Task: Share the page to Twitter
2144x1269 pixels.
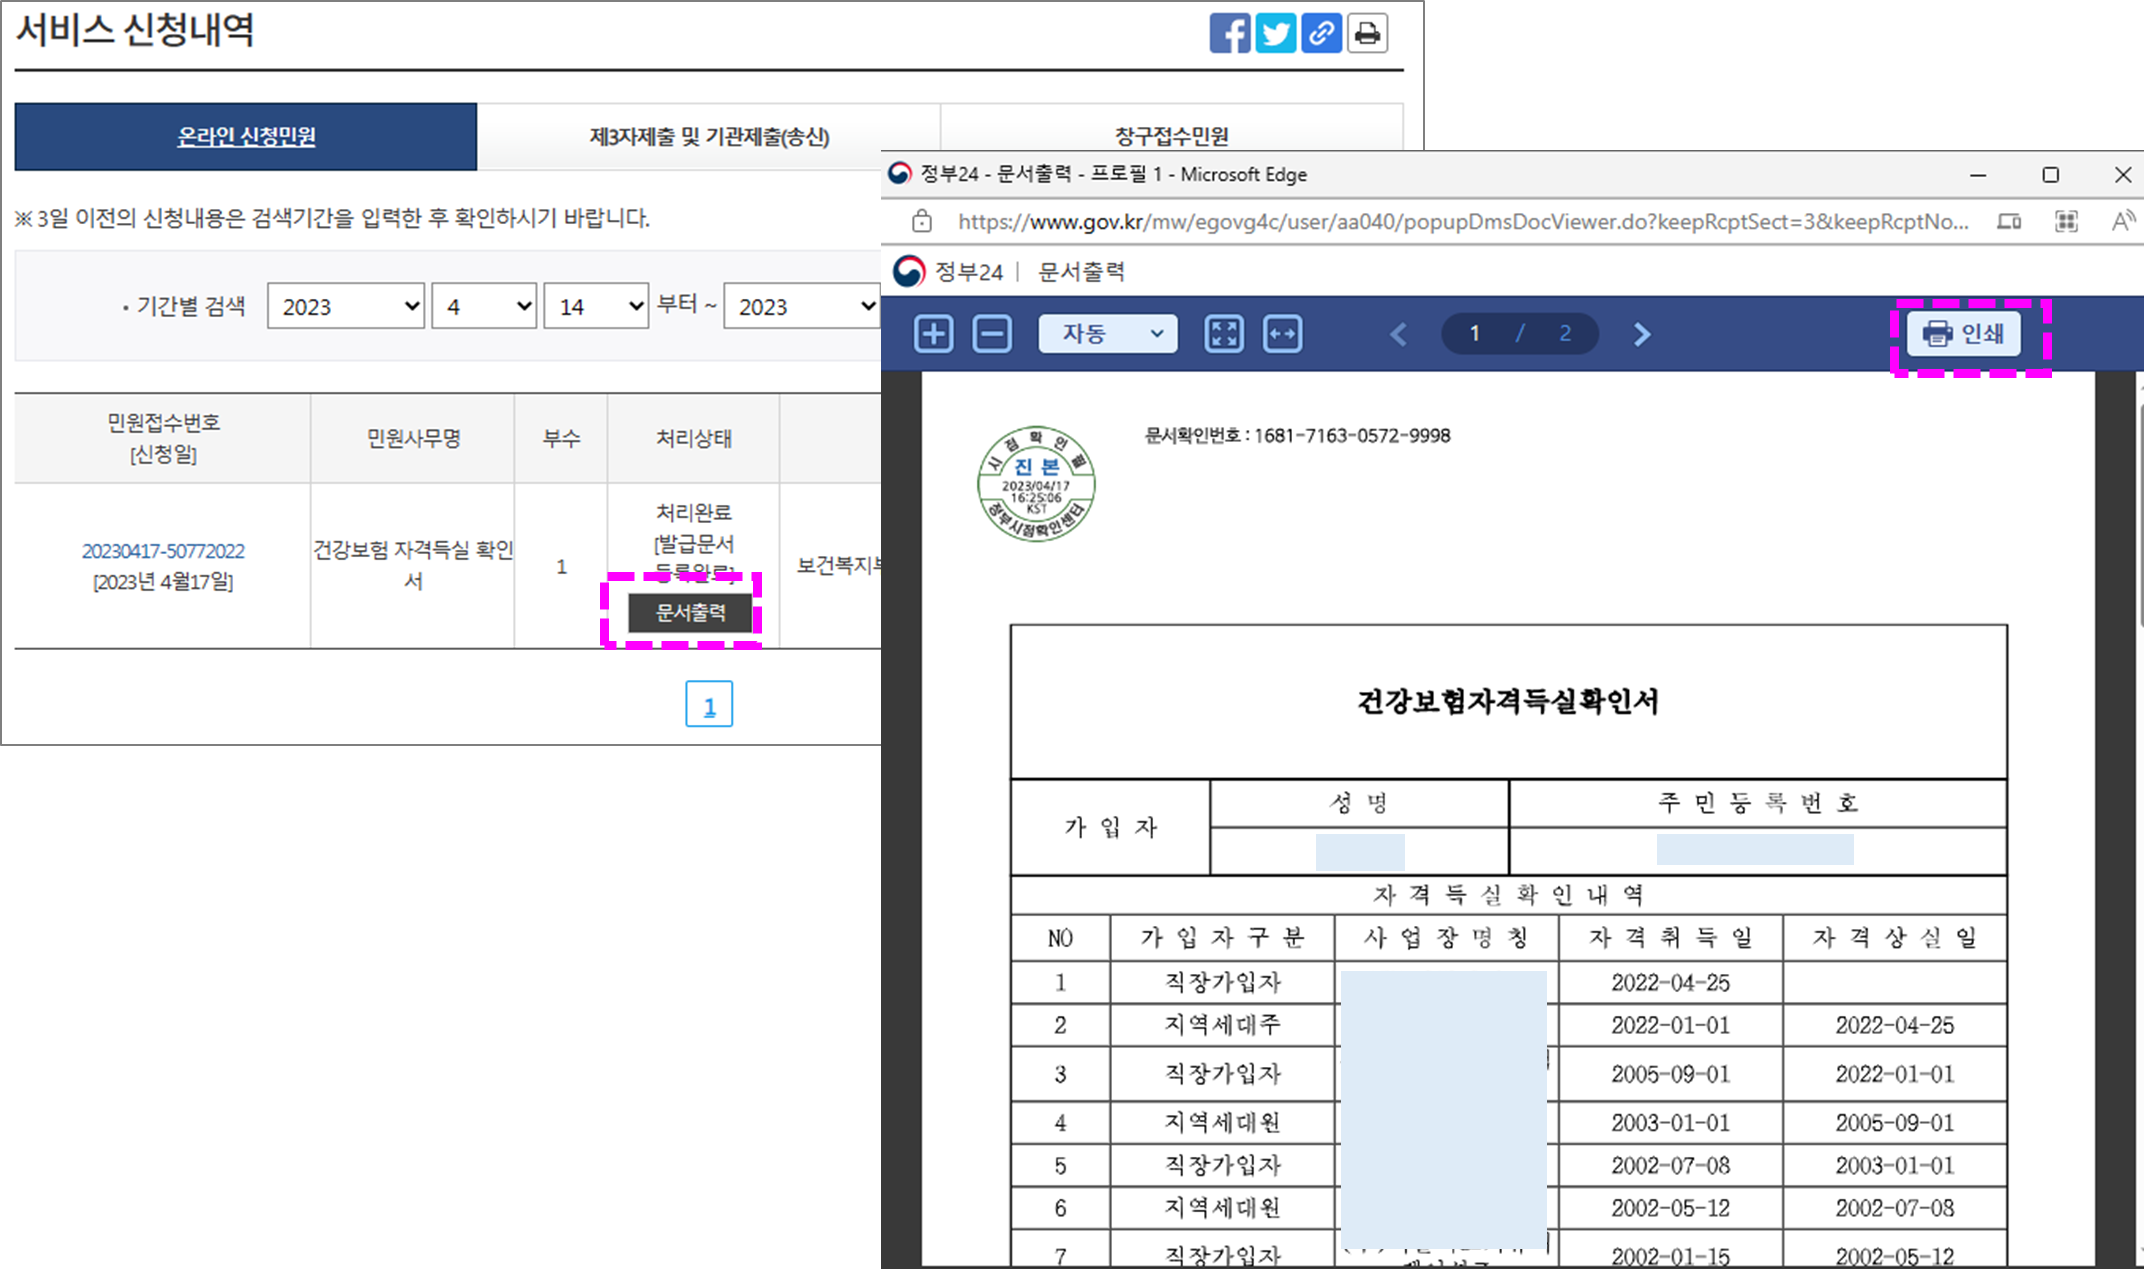Action: pyautogui.click(x=1275, y=33)
